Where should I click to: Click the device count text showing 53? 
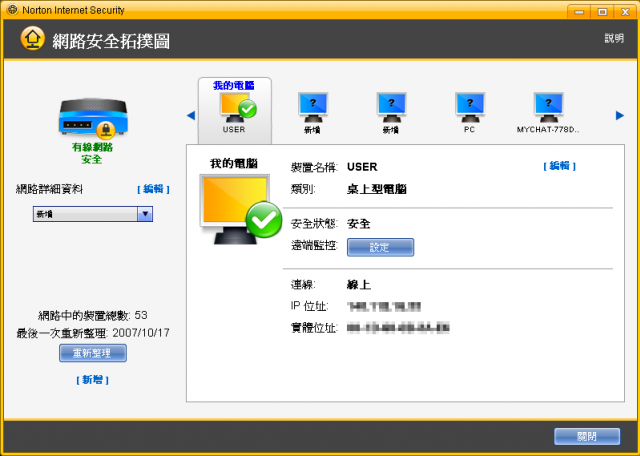93,316
